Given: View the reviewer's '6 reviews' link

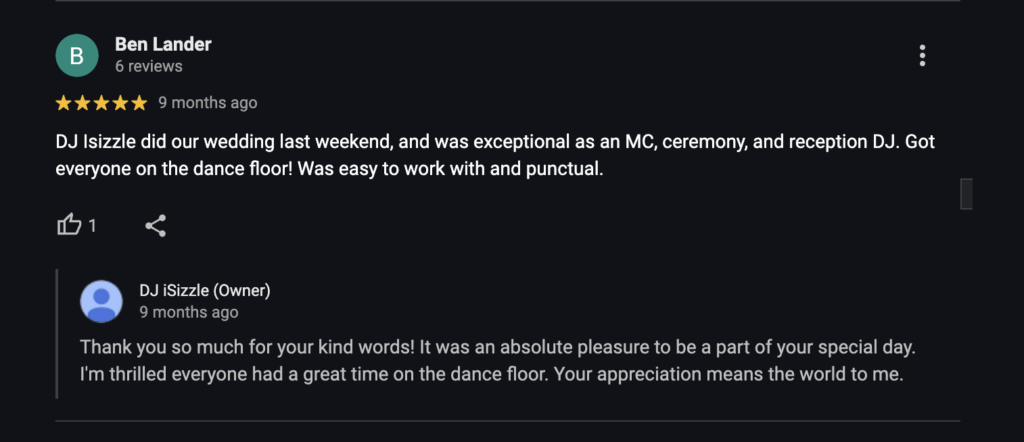Looking at the screenshot, I should coord(149,67).
